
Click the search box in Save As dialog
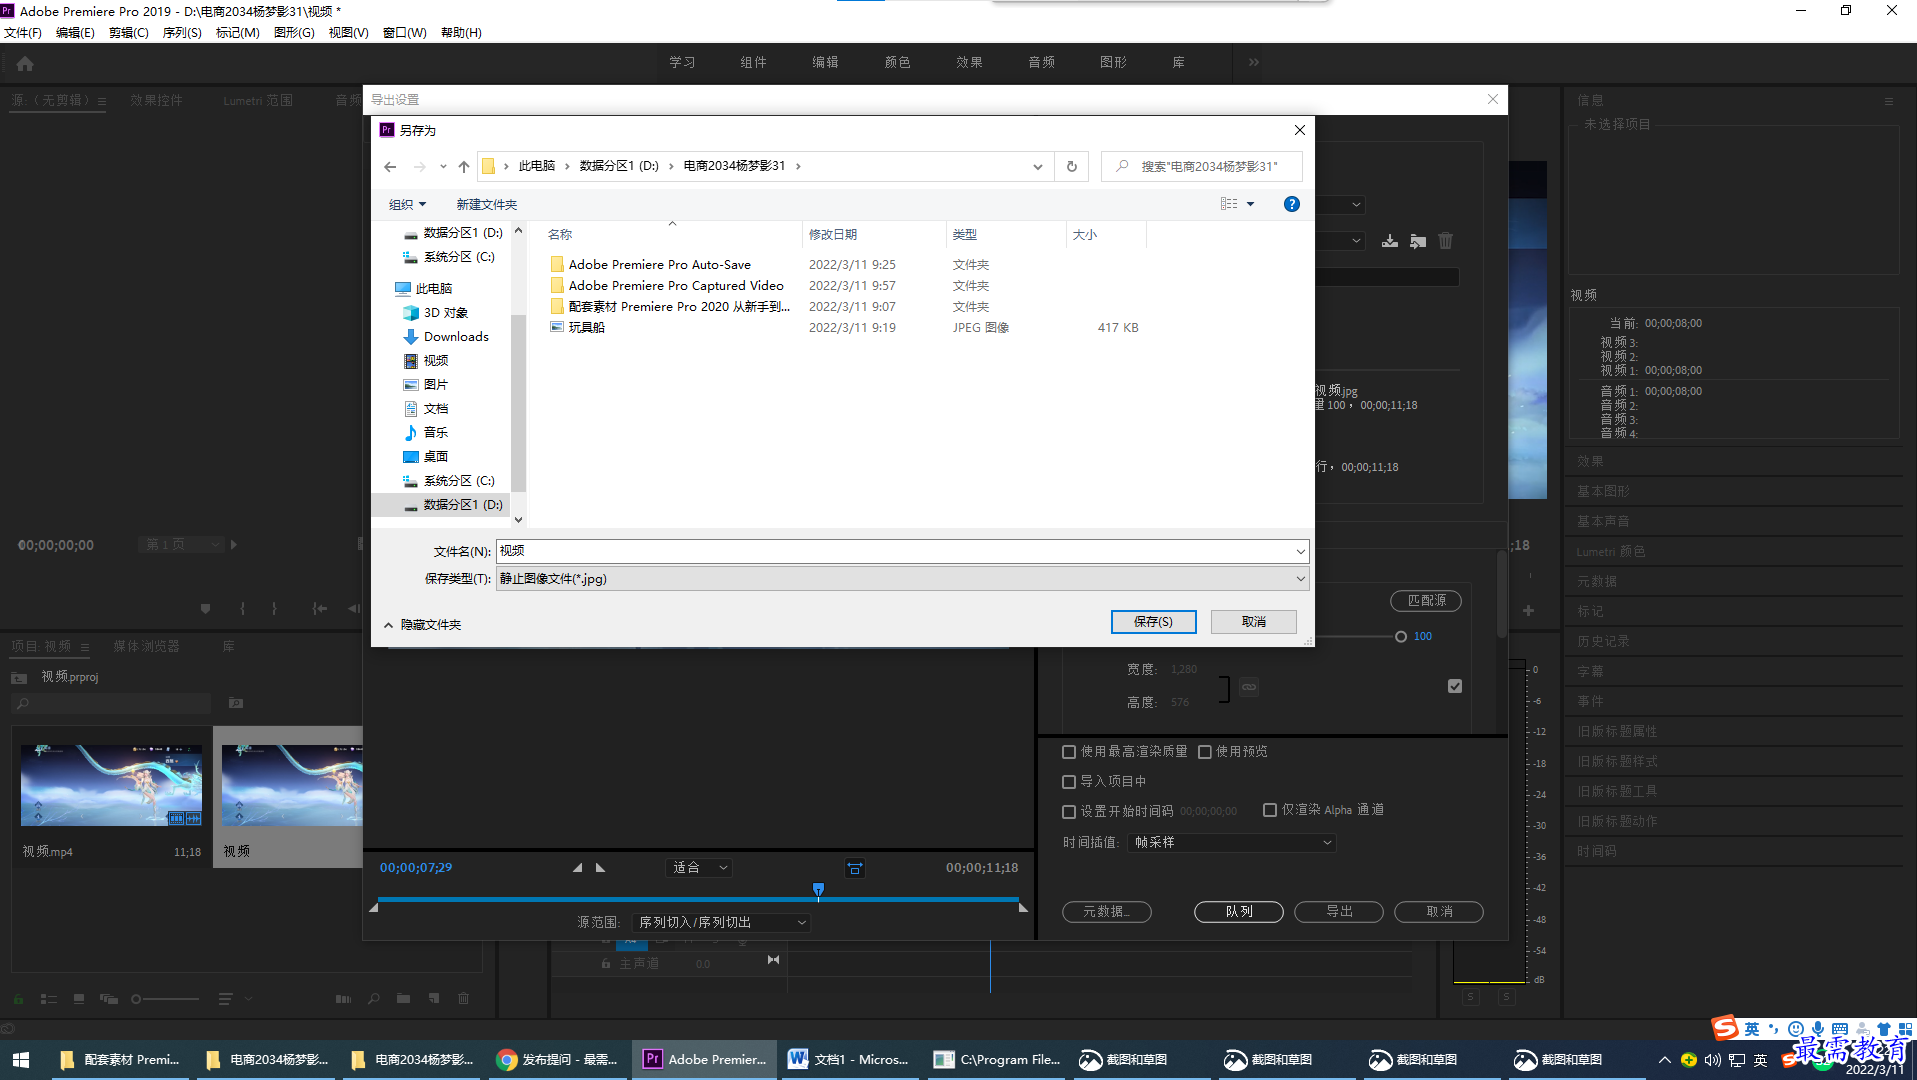(x=1202, y=166)
